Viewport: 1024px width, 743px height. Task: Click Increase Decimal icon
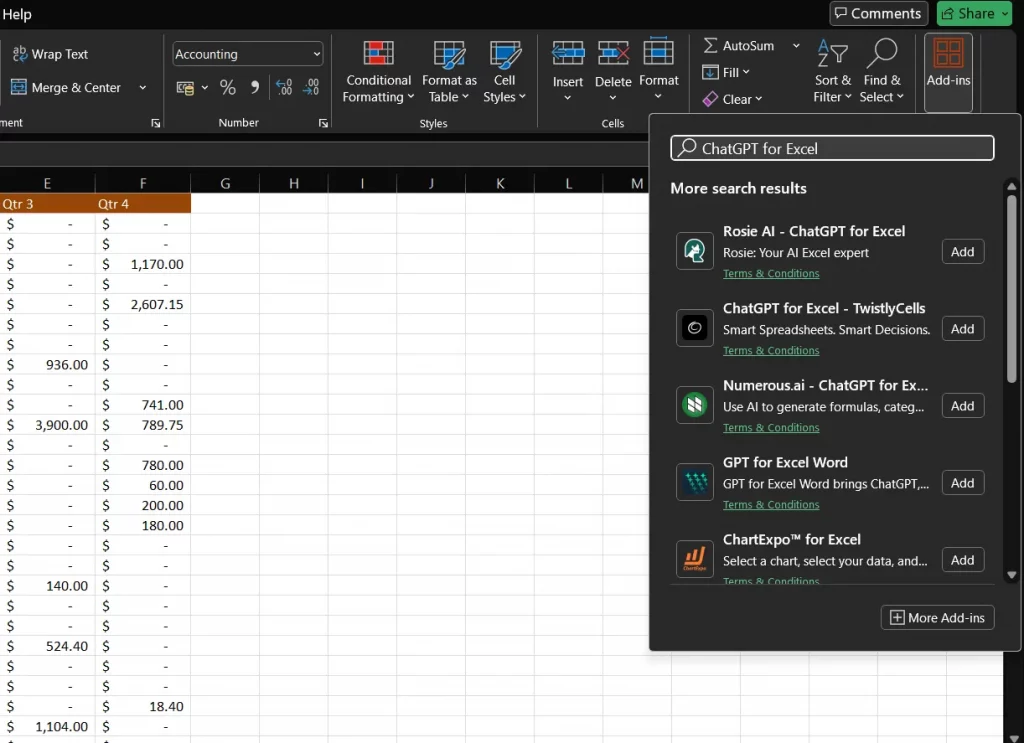pos(284,88)
